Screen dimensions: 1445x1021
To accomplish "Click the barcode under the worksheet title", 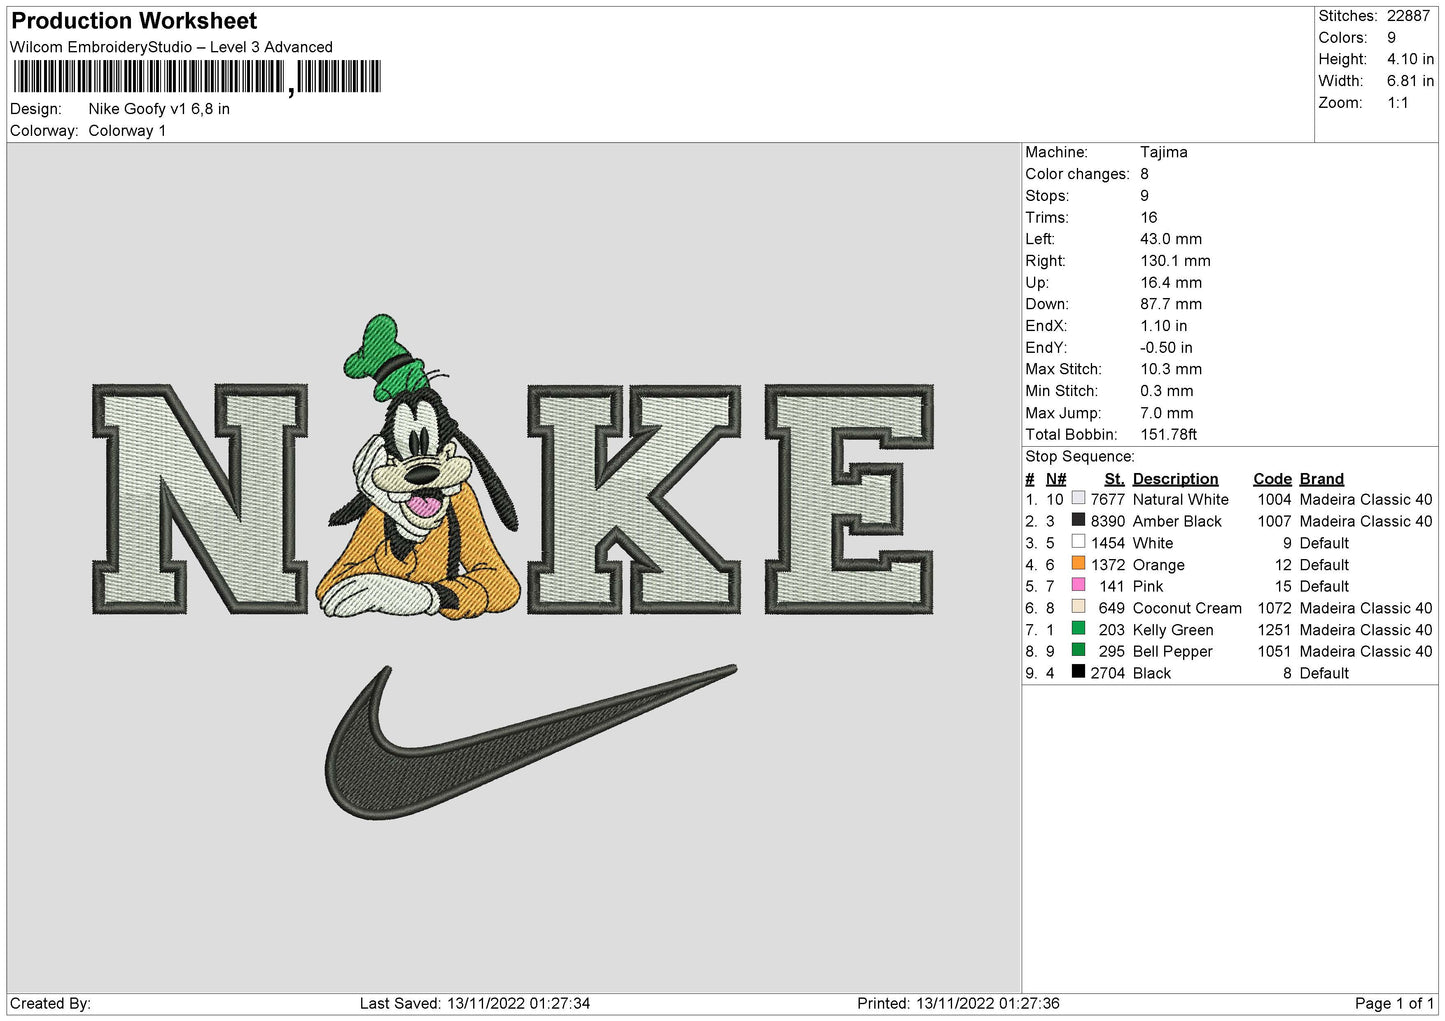I will pos(197,77).
